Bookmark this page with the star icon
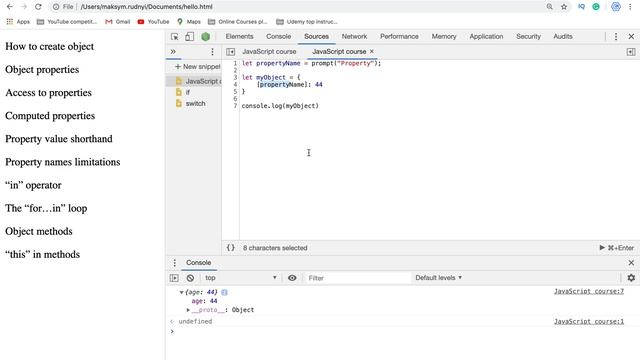 [564, 7]
